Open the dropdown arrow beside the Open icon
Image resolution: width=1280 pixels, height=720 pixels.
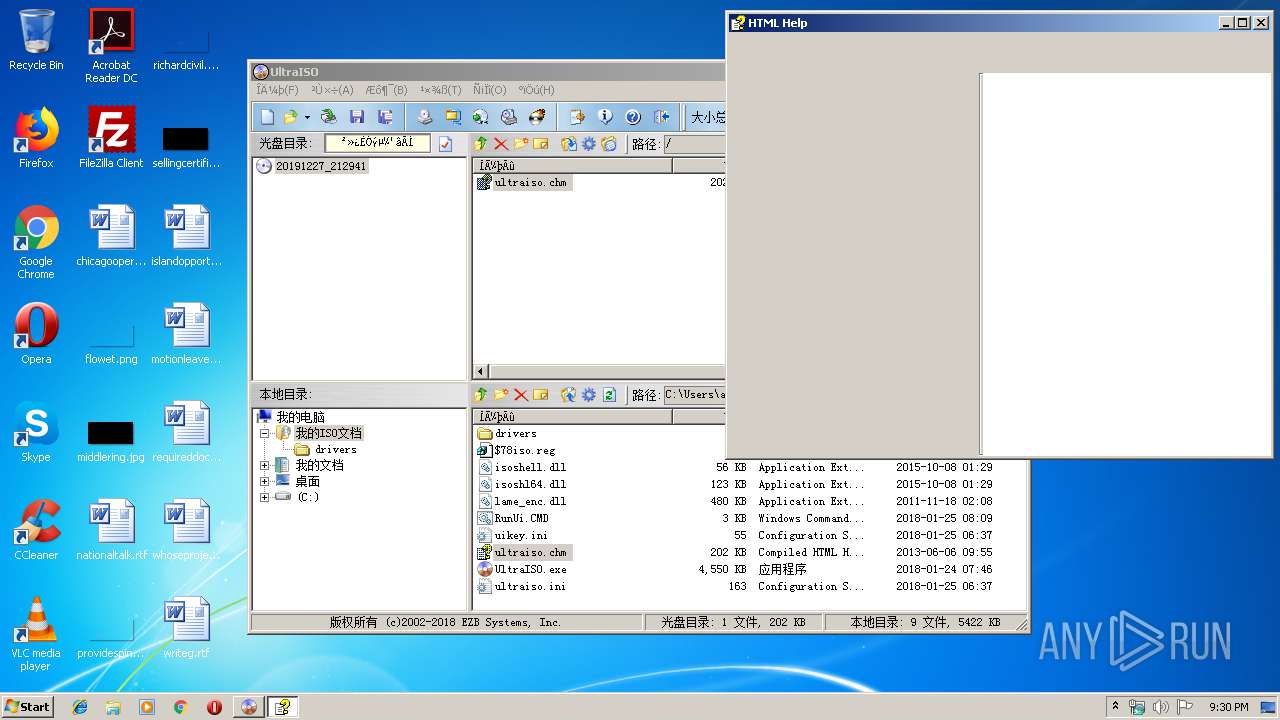coord(307,117)
